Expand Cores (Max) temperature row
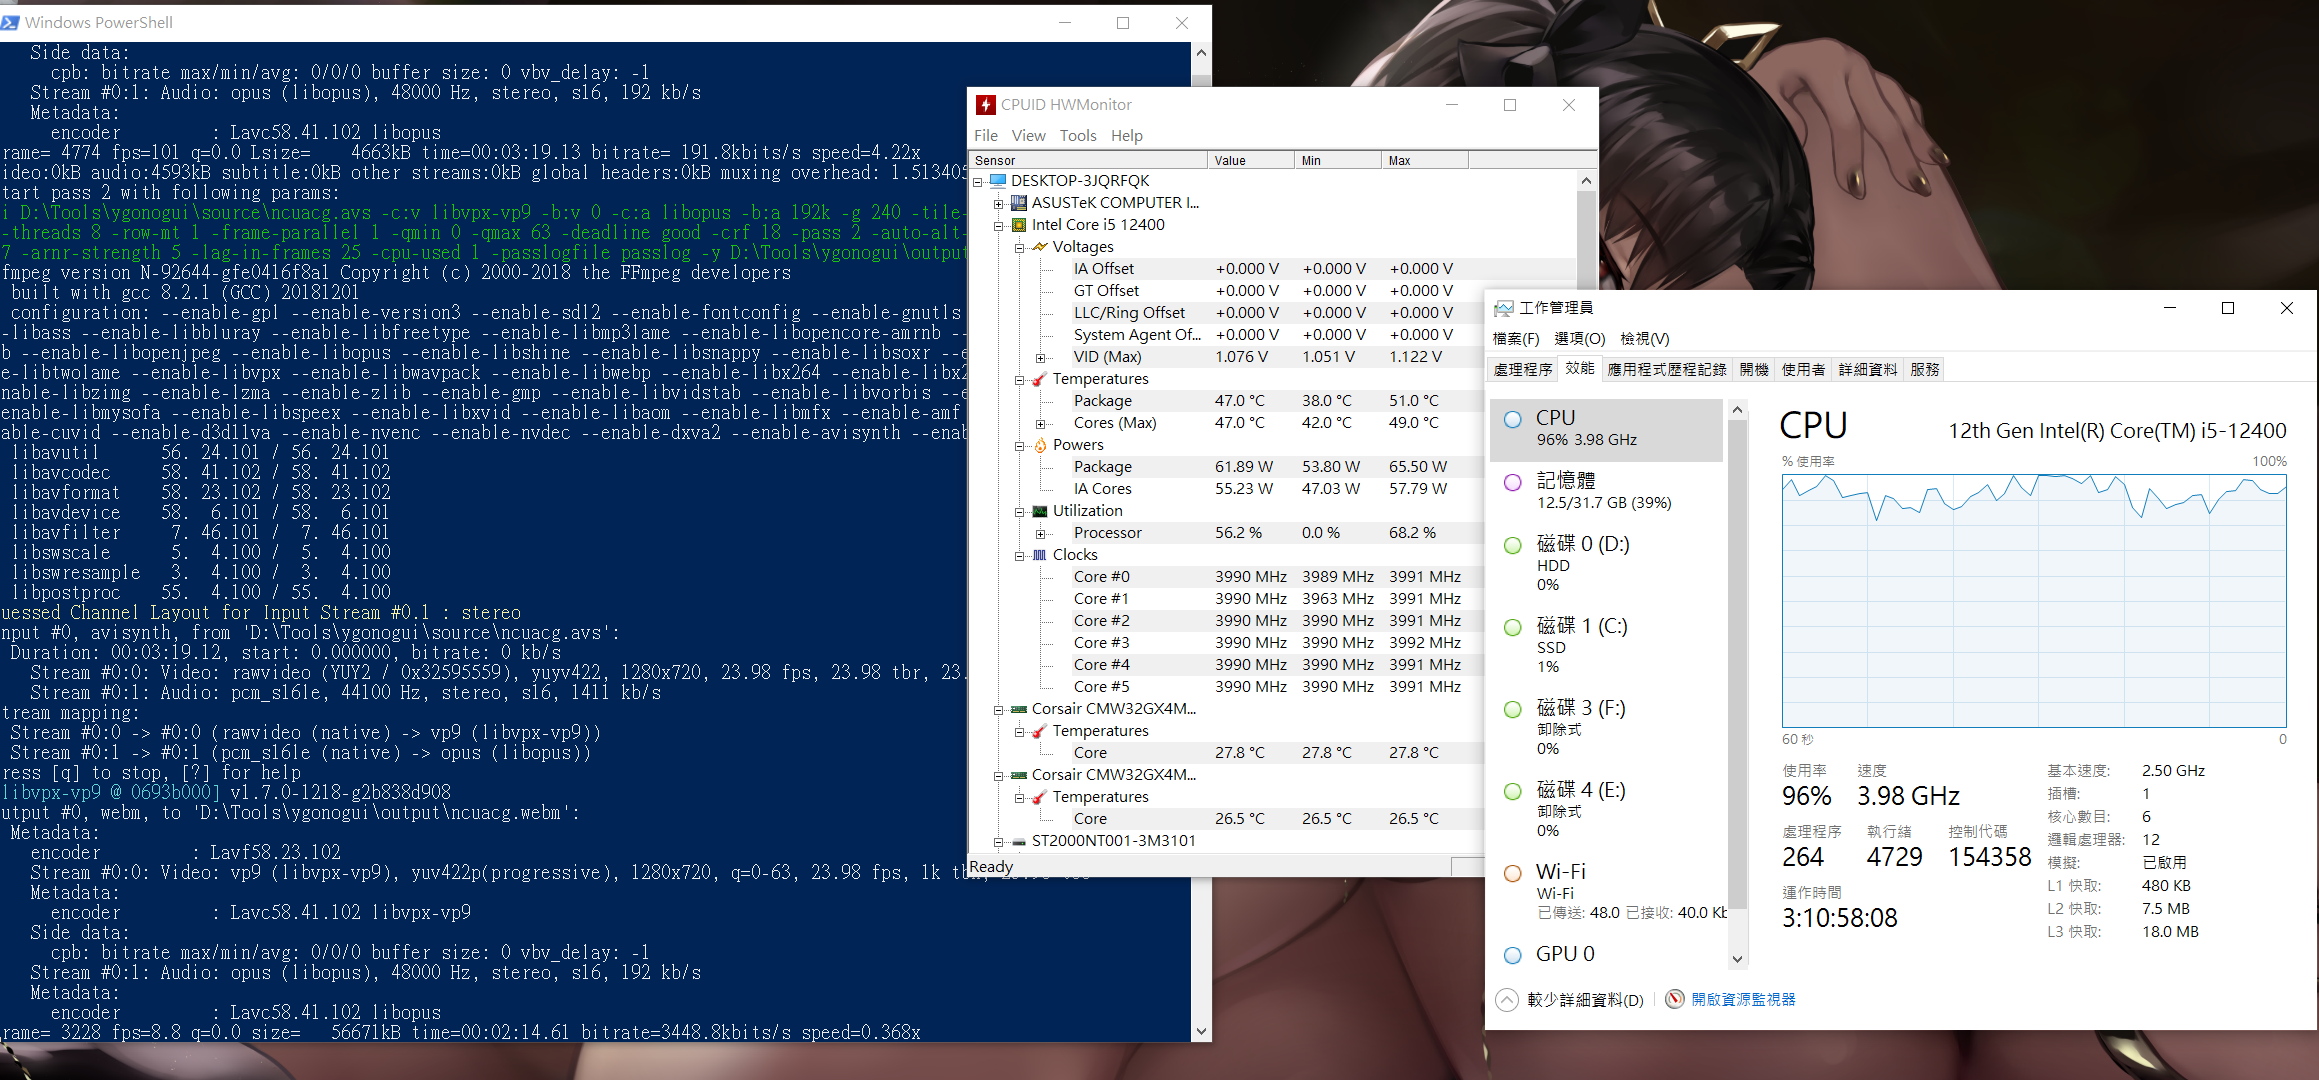Viewport: 2319px width, 1080px height. tap(1040, 423)
